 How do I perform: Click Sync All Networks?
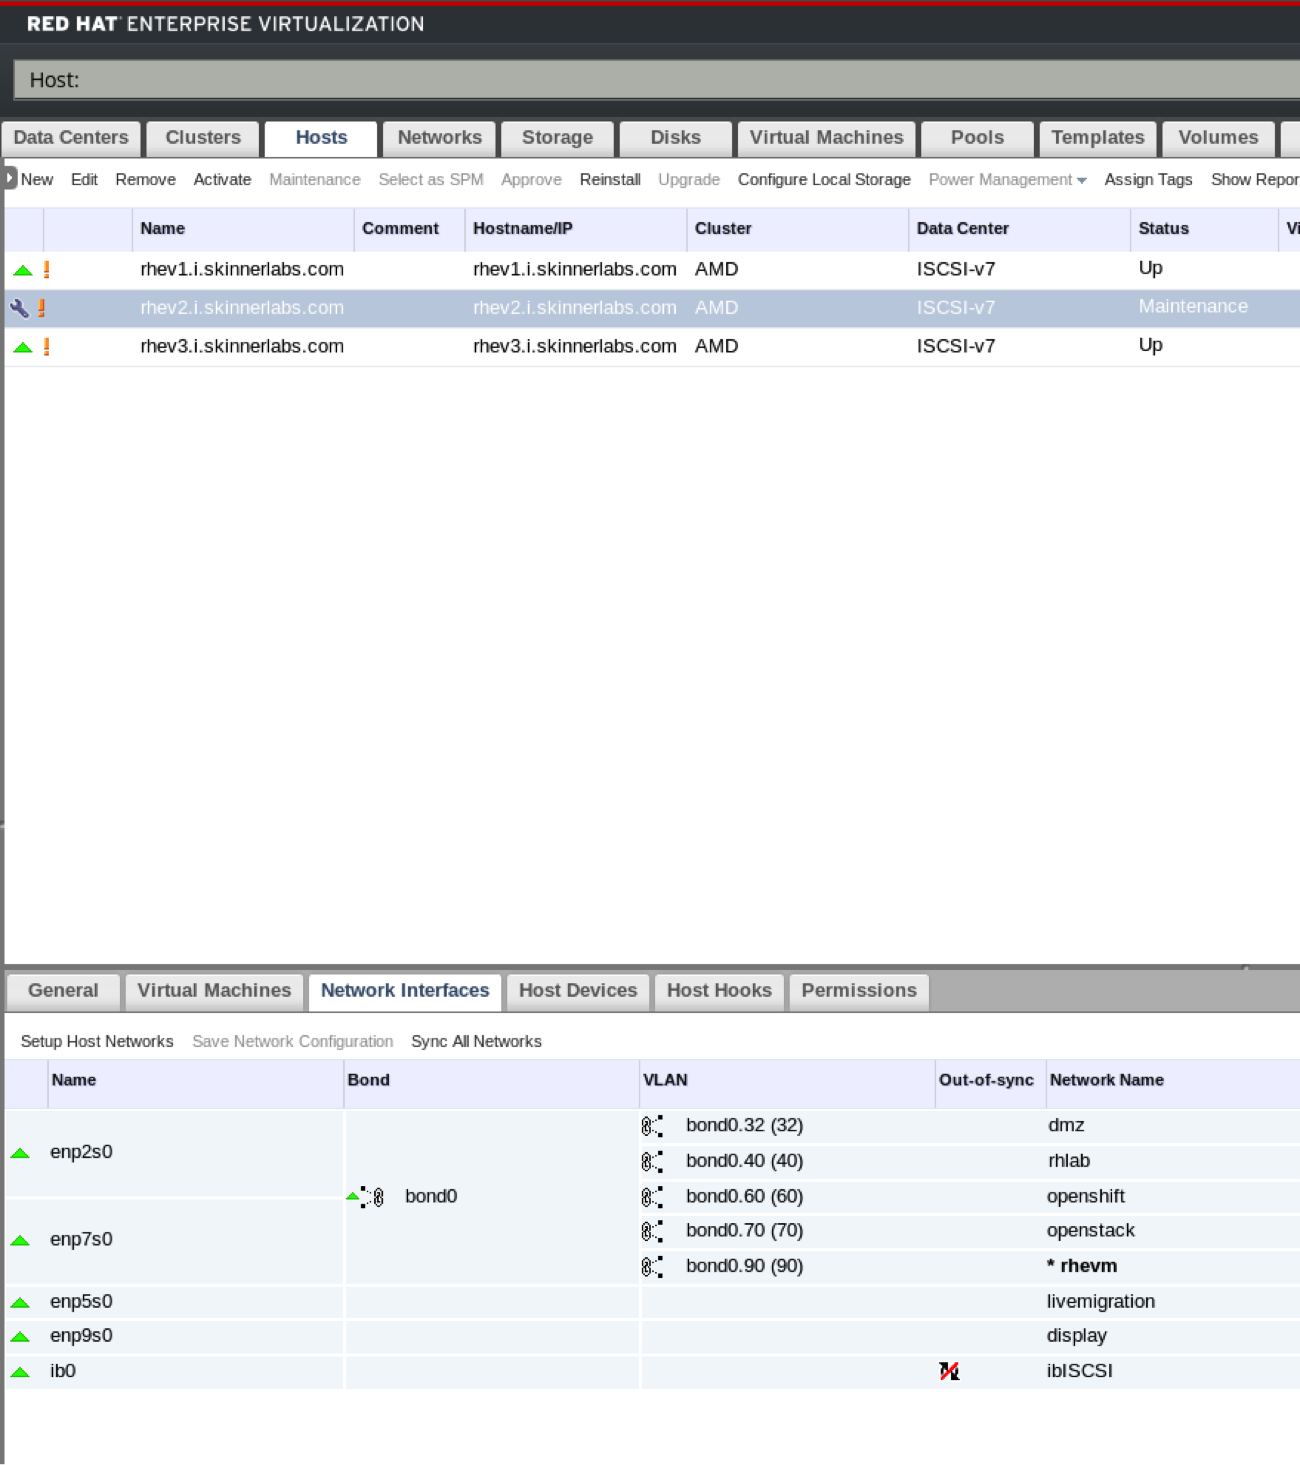pos(476,1042)
